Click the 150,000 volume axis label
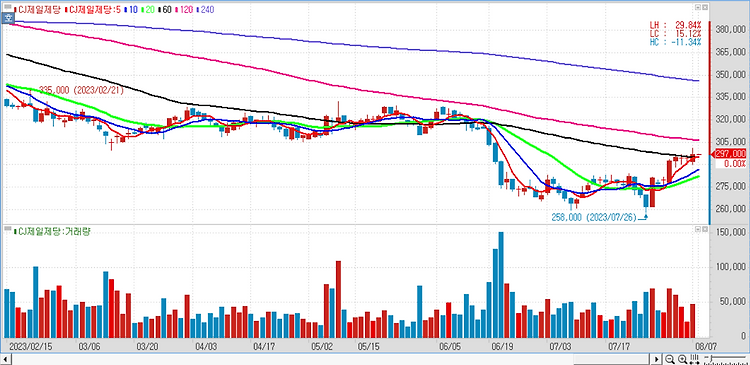Image resolution: width=750 pixels, height=365 pixels. click(731, 232)
